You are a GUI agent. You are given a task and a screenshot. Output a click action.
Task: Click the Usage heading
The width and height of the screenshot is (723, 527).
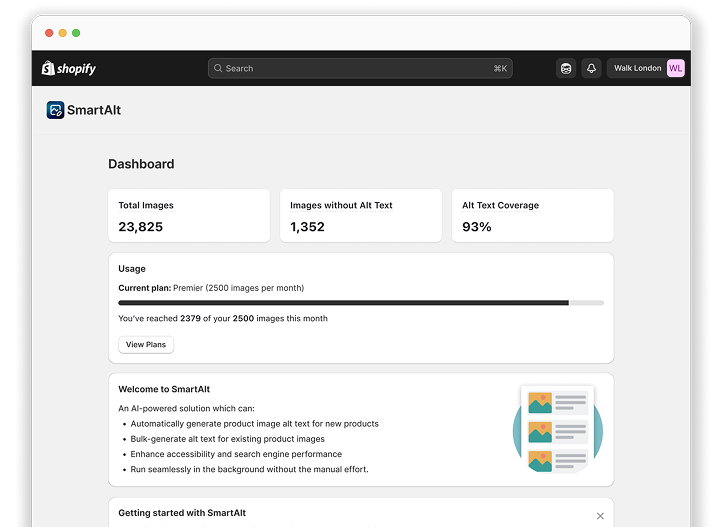132,269
